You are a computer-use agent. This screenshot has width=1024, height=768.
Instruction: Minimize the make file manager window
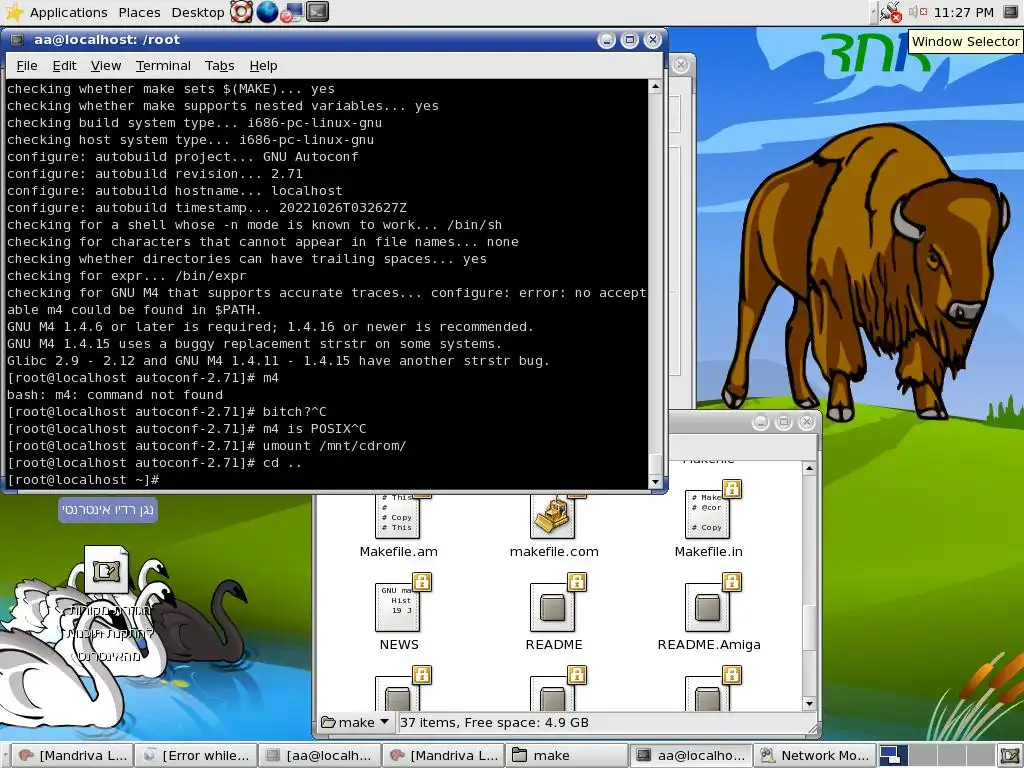tap(760, 422)
